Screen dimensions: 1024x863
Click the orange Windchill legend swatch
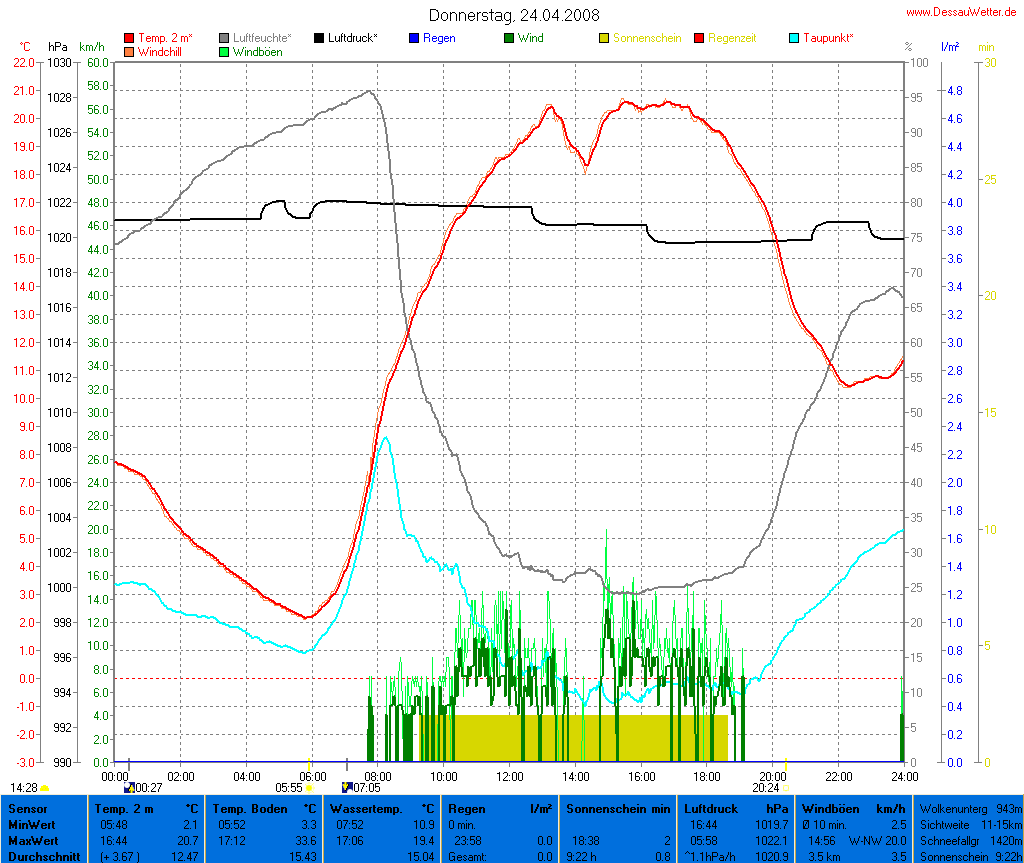129,51
